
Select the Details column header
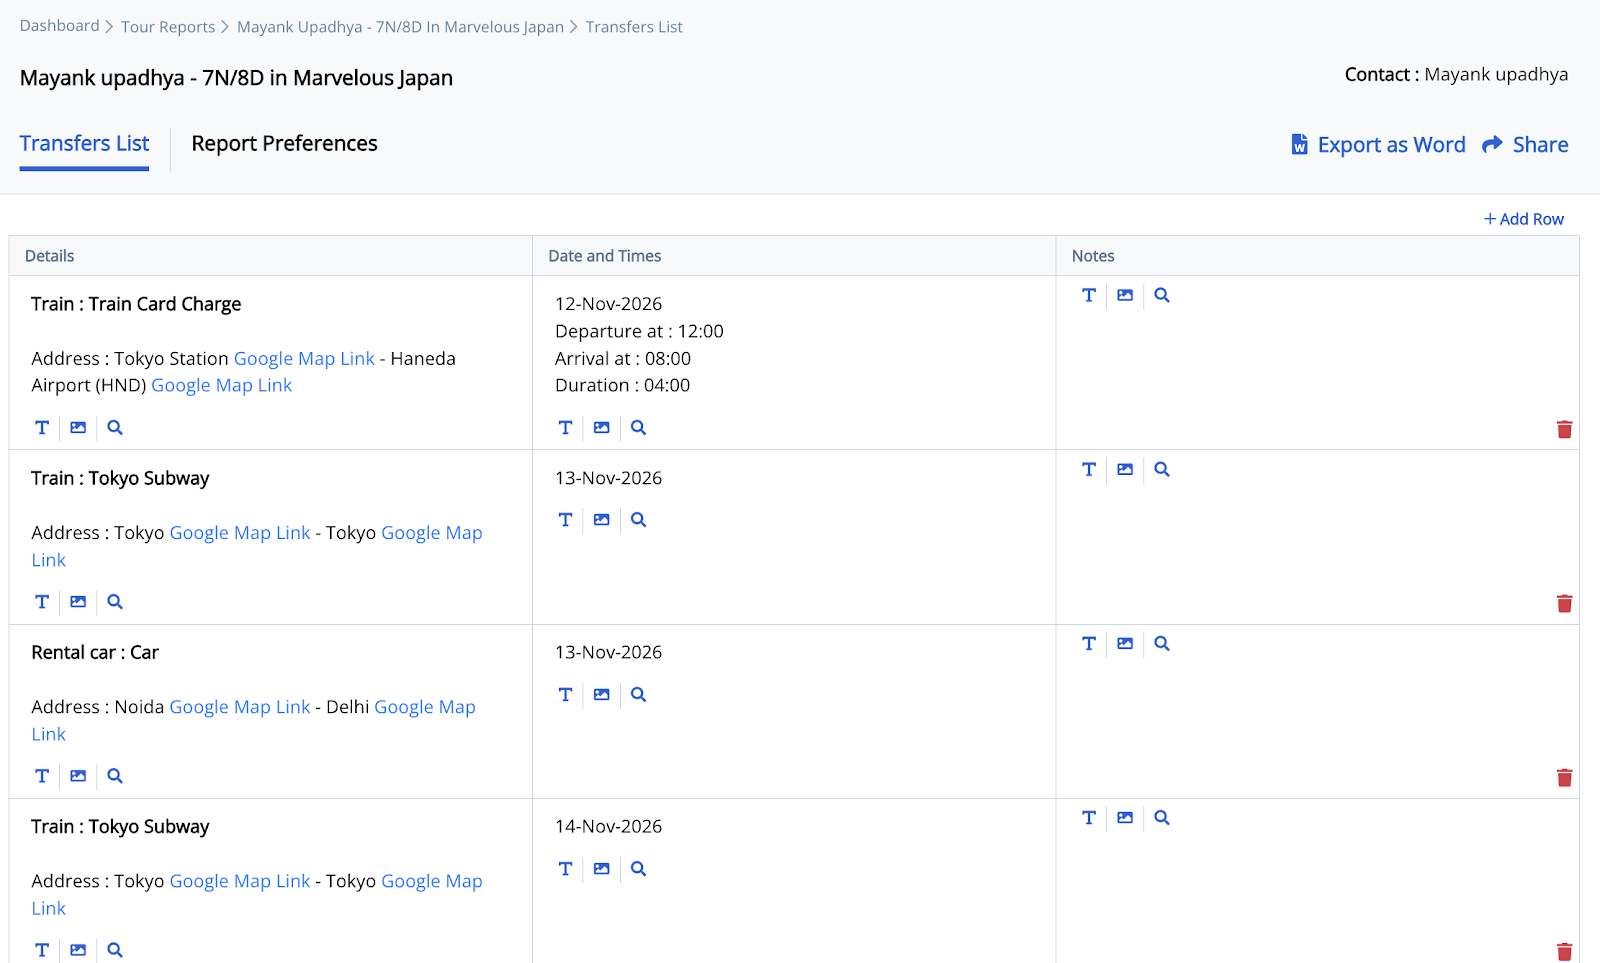[x=50, y=256]
